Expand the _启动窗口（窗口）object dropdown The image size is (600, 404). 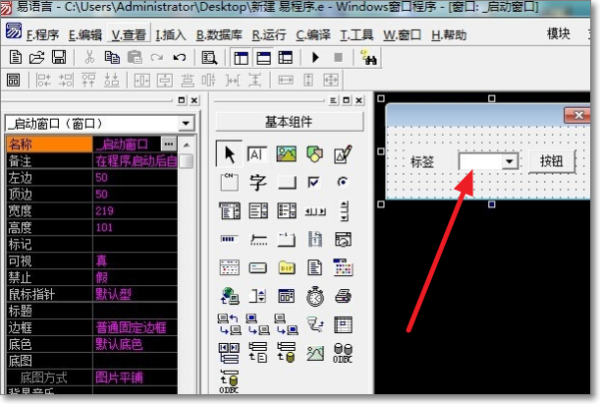(x=186, y=124)
